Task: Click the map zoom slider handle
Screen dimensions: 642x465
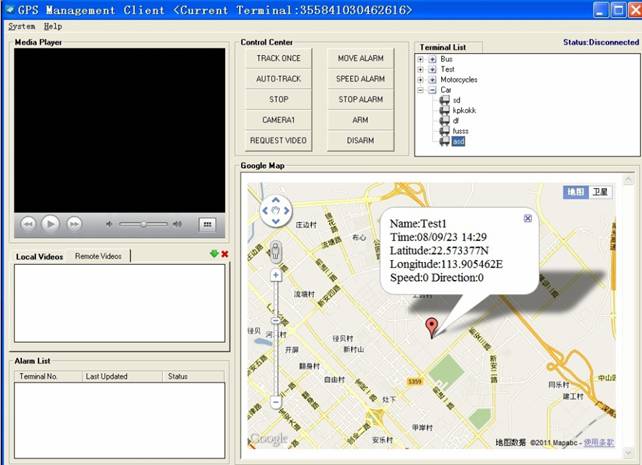Action: pyautogui.click(x=276, y=320)
